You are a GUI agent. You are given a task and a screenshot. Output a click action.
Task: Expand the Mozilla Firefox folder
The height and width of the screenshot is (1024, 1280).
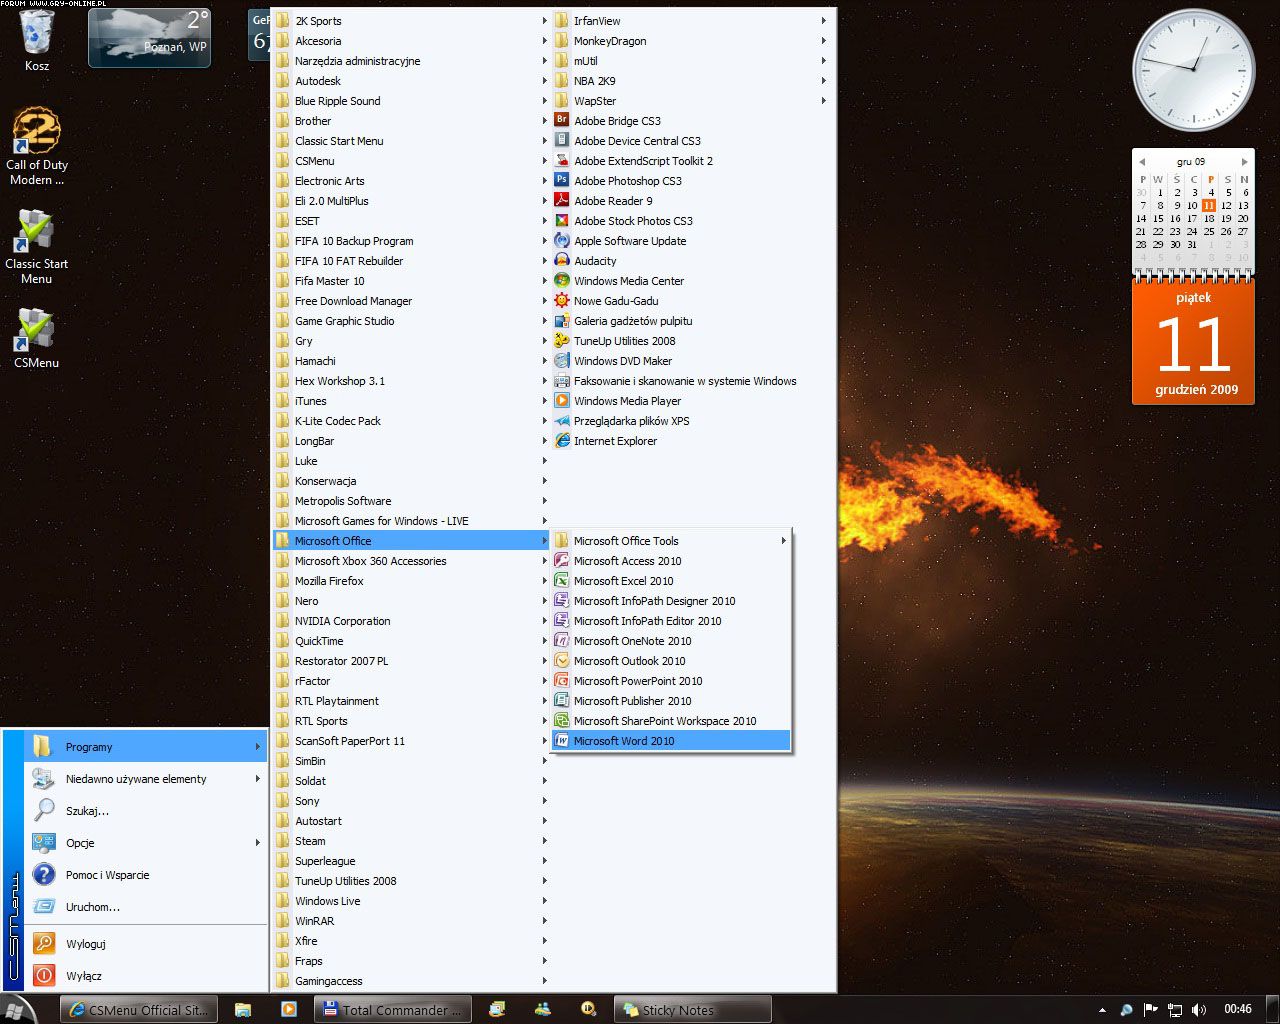point(329,581)
